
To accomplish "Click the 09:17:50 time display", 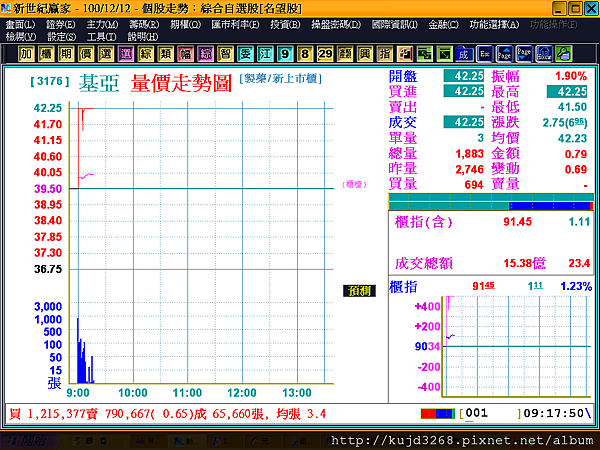I will pos(553,413).
